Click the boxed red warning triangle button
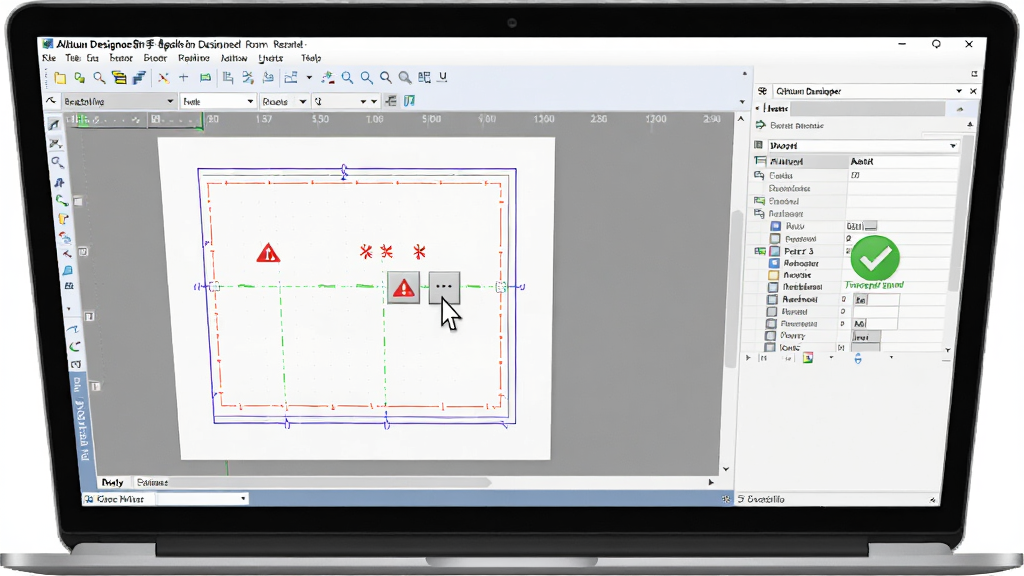Image resolution: width=1024 pixels, height=576 pixels. [x=404, y=287]
